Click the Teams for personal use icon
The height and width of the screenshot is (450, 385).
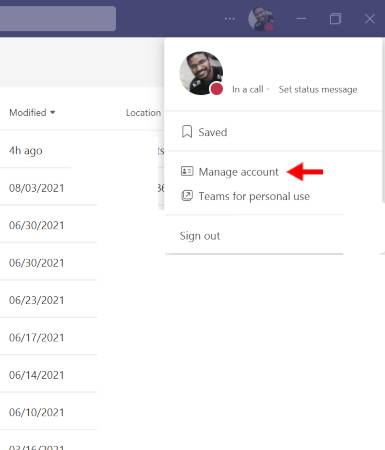coord(187,196)
